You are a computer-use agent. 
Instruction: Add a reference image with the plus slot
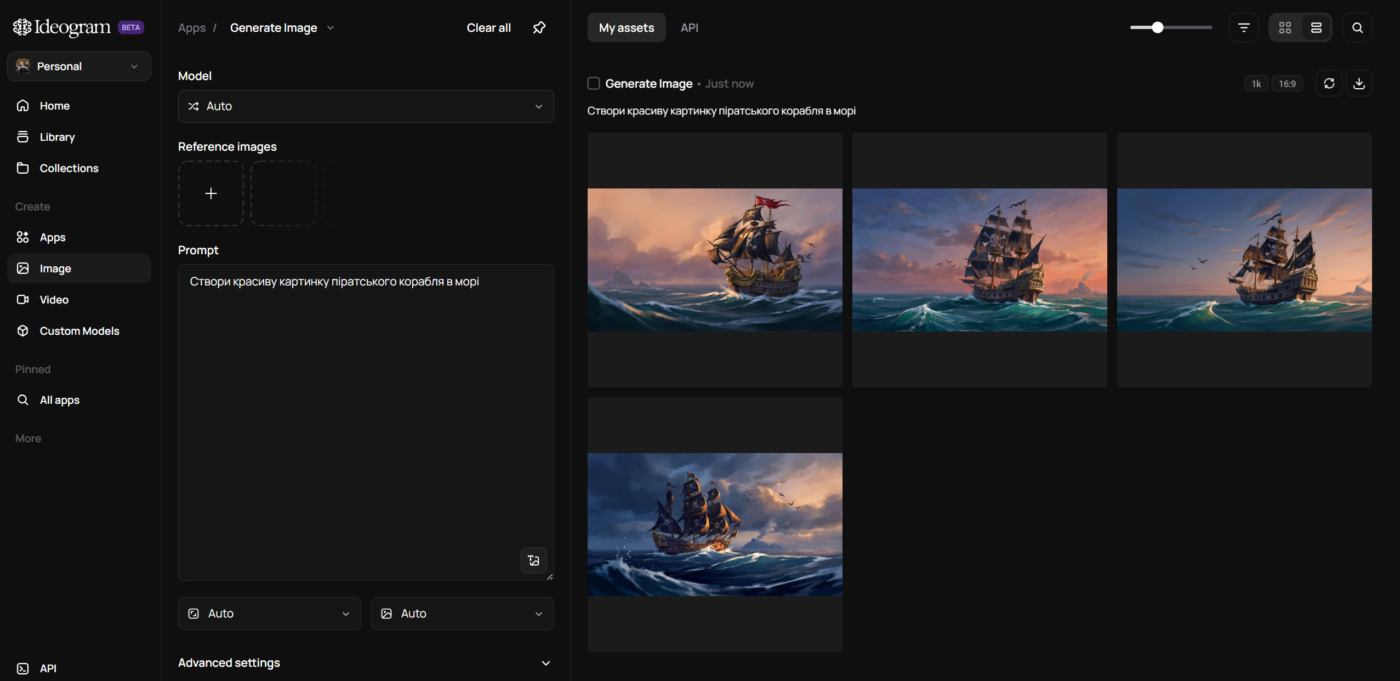(x=211, y=193)
